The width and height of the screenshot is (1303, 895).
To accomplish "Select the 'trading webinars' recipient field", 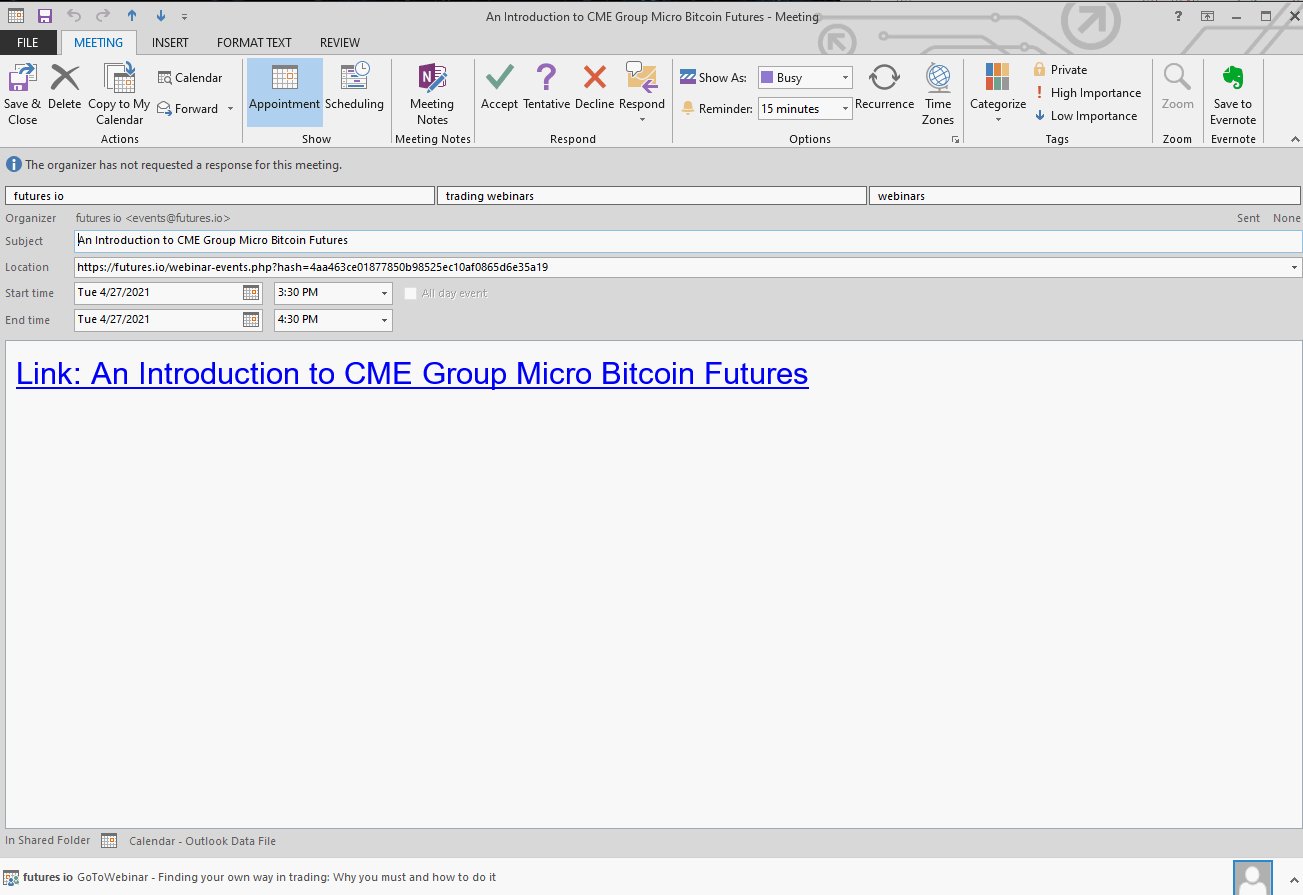I will [x=652, y=196].
